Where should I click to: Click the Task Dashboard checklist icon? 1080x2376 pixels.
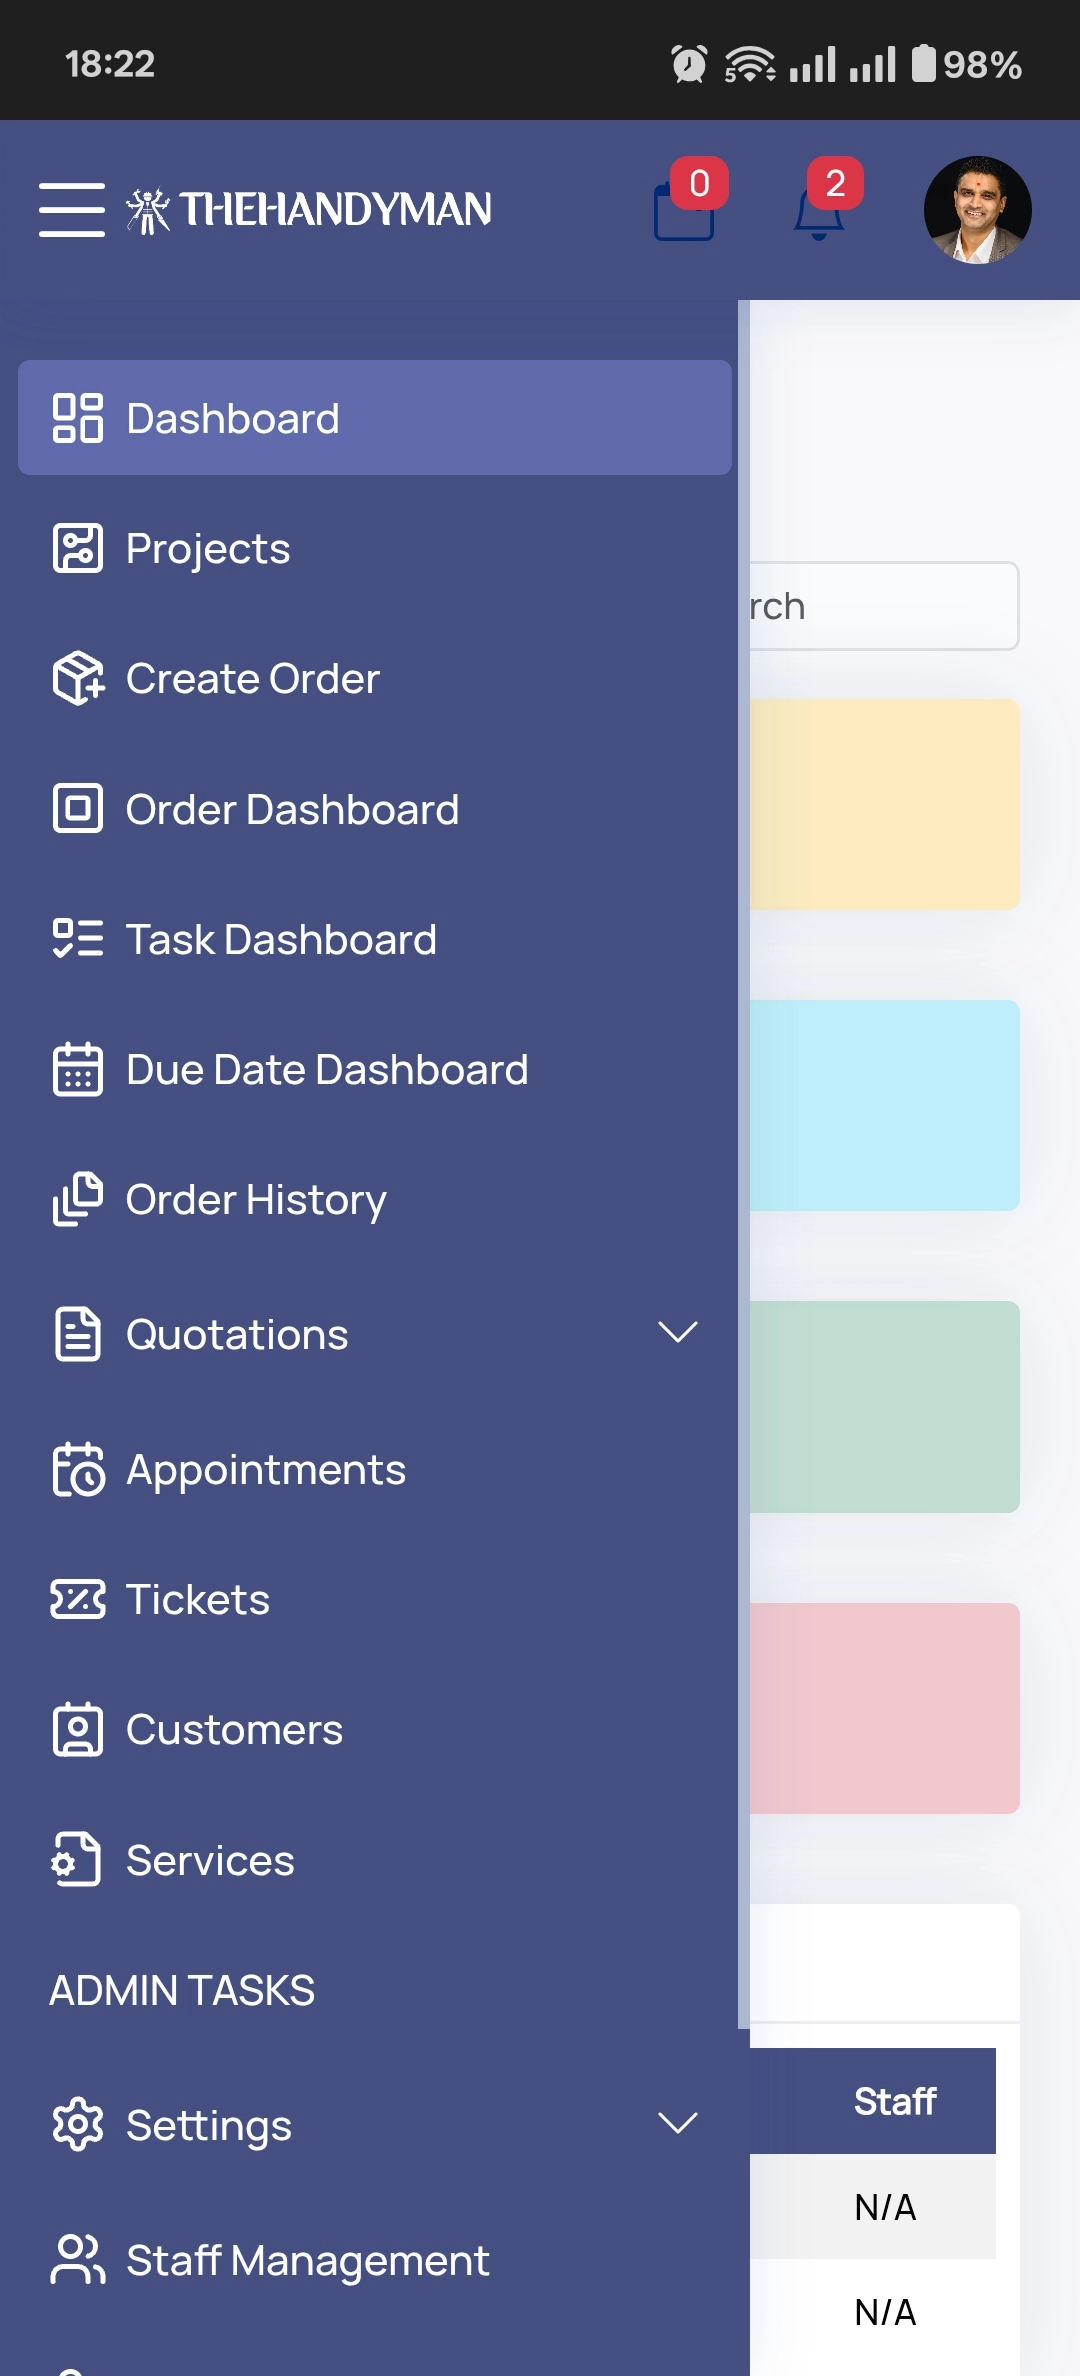(x=78, y=939)
